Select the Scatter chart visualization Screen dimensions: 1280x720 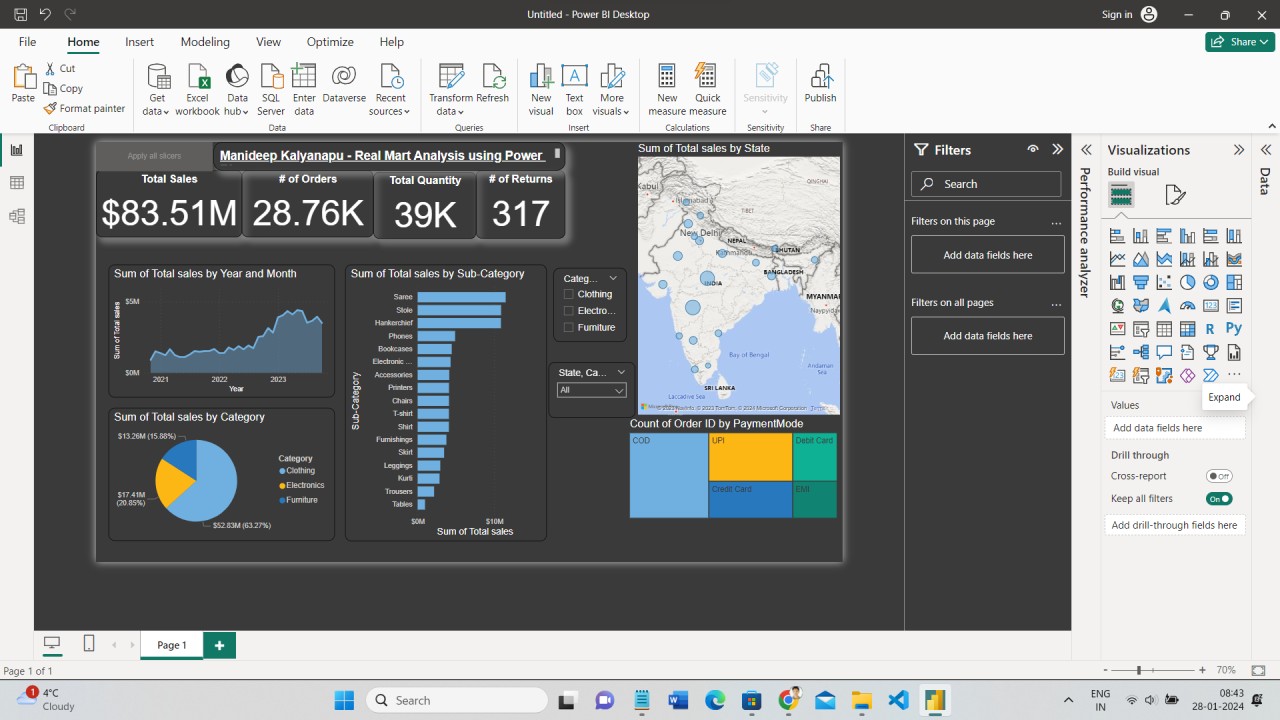[x=1164, y=283]
